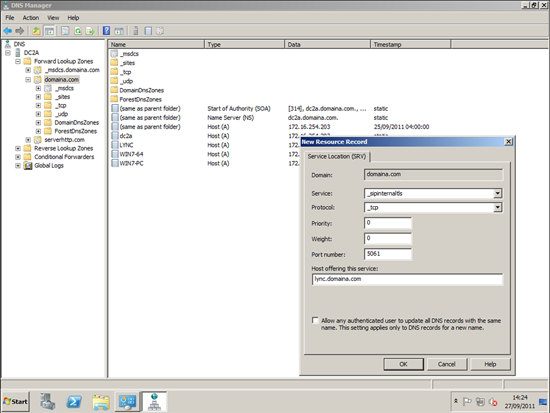Viewport: 550px width, 413px height.
Task: Click the Show desktop icon beside the clock
Action: (543, 401)
